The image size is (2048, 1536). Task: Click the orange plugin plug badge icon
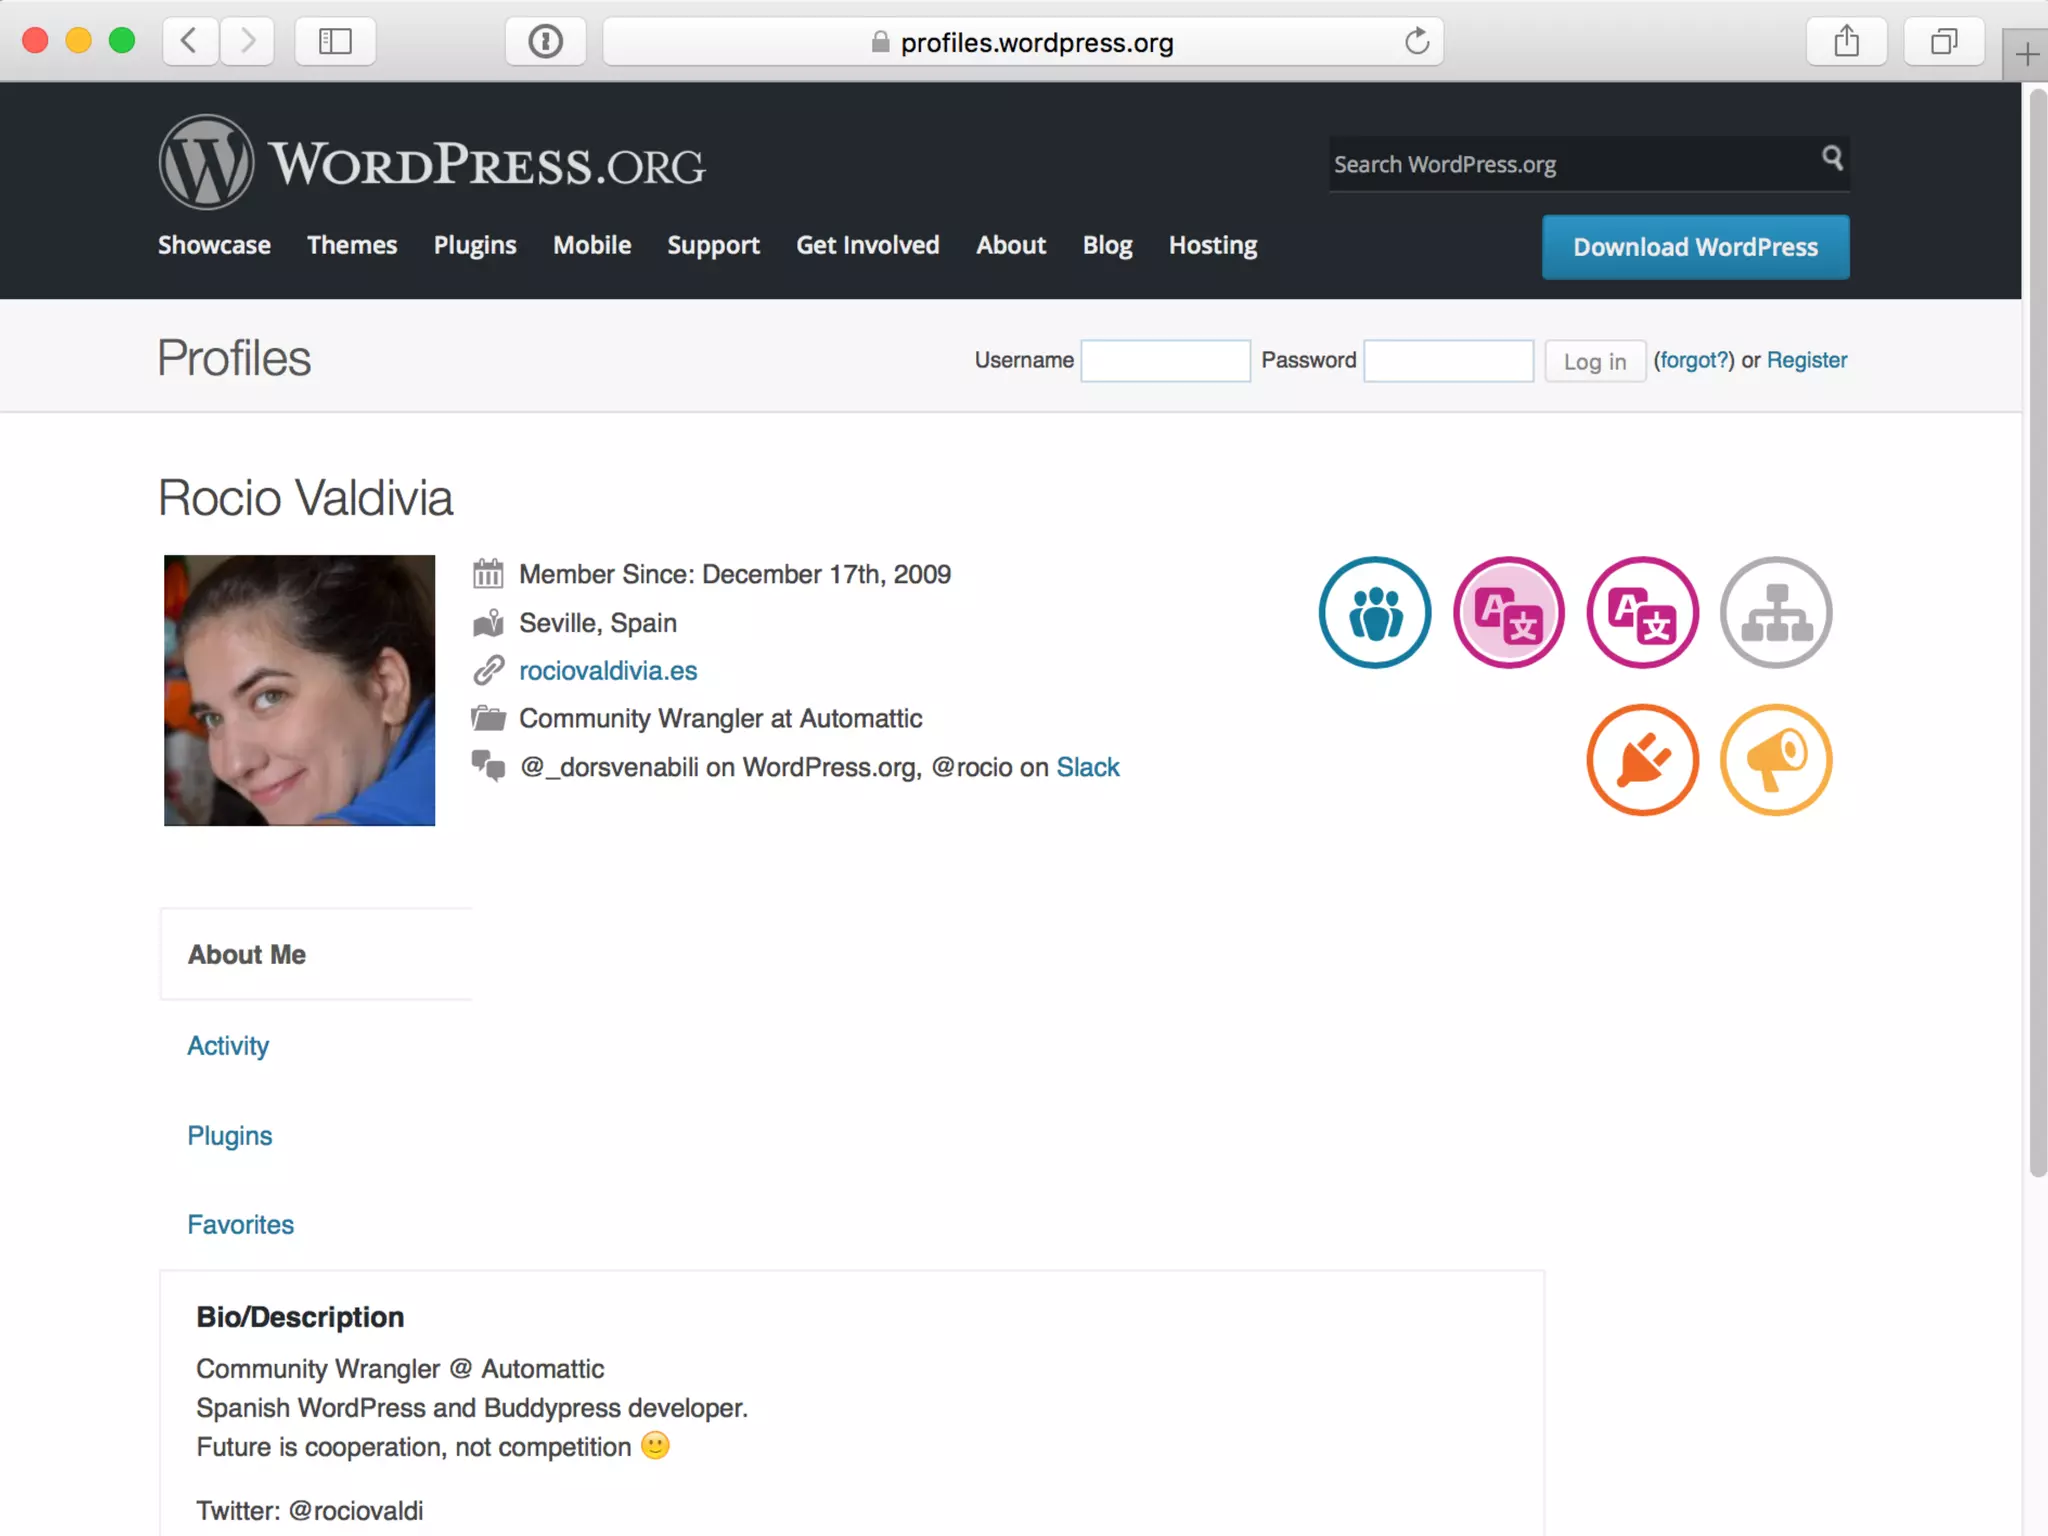(1642, 760)
